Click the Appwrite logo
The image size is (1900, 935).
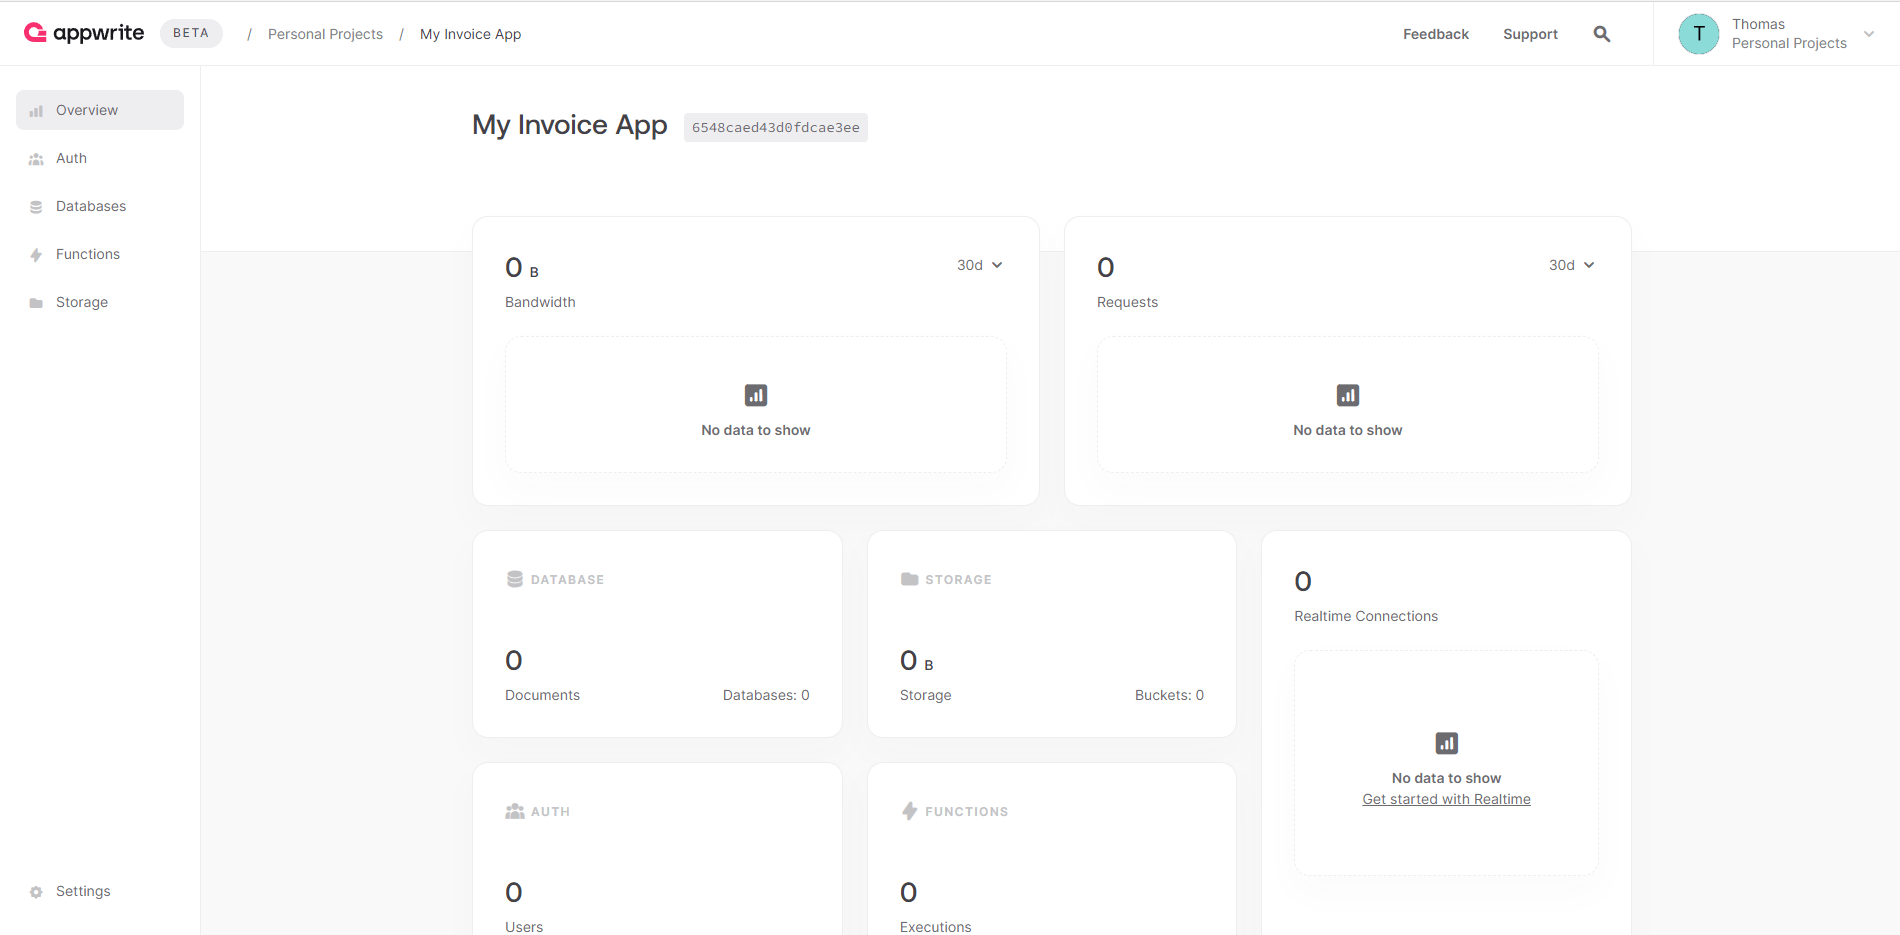click(84, 33)
